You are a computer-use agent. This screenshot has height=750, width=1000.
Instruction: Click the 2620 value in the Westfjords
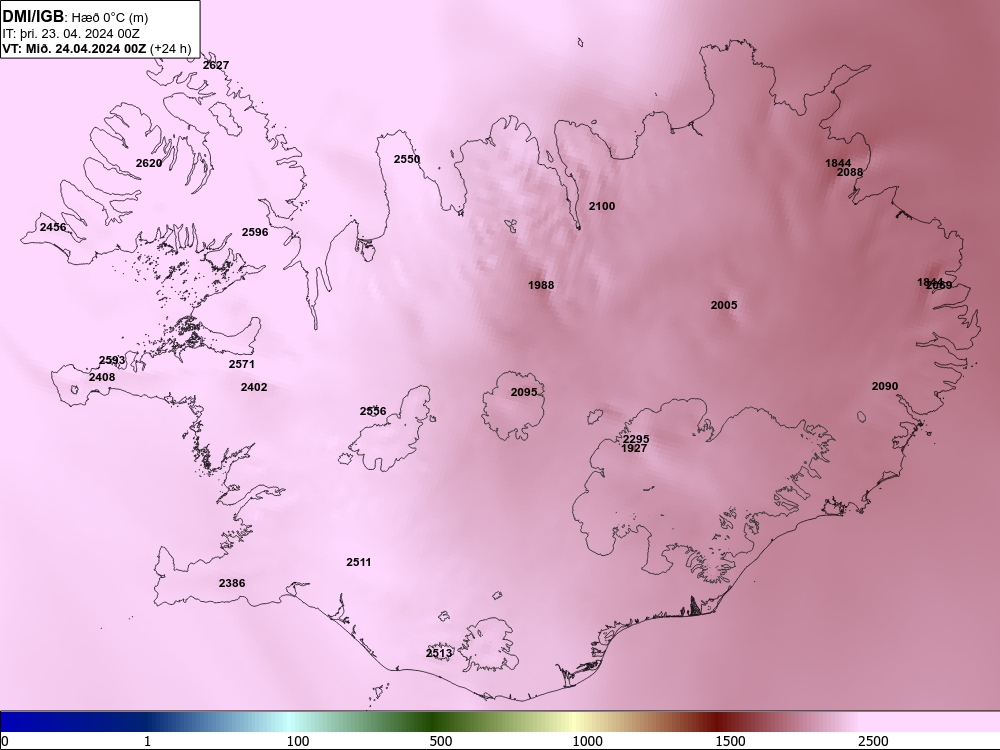click(x=149, y=163)
